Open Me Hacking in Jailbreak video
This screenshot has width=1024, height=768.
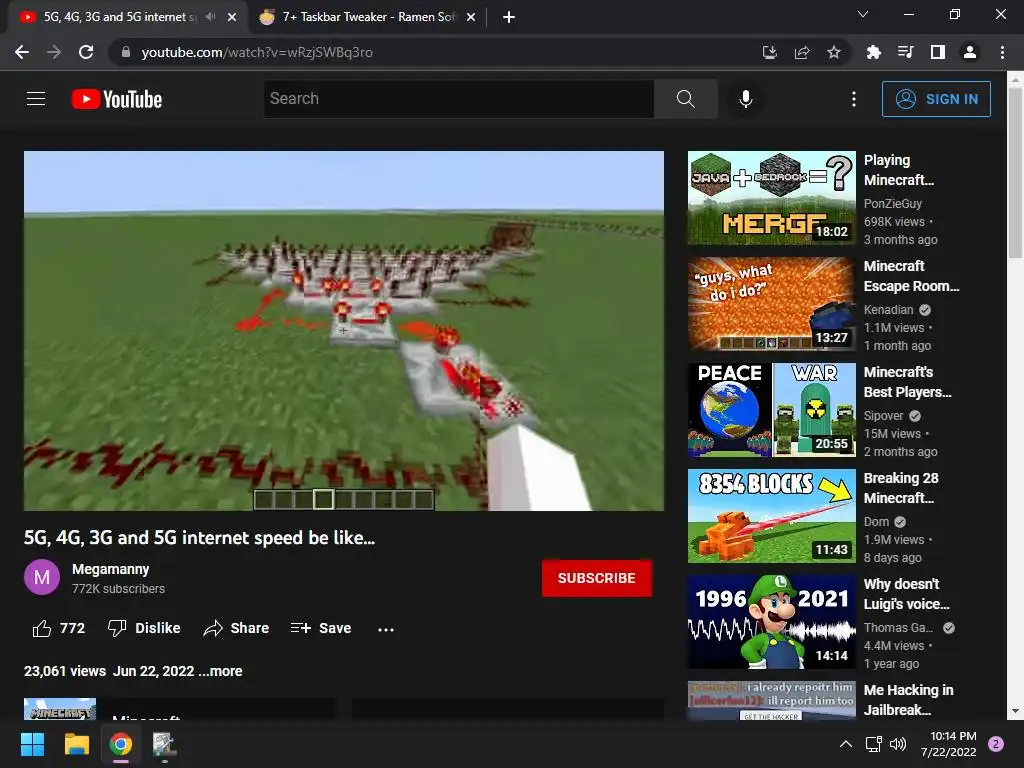pyautogui.click(x=908, y=700)
